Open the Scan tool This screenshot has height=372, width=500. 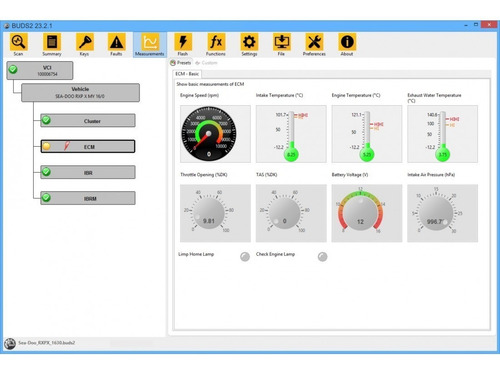pyautogui.click(x=18, y=42)
